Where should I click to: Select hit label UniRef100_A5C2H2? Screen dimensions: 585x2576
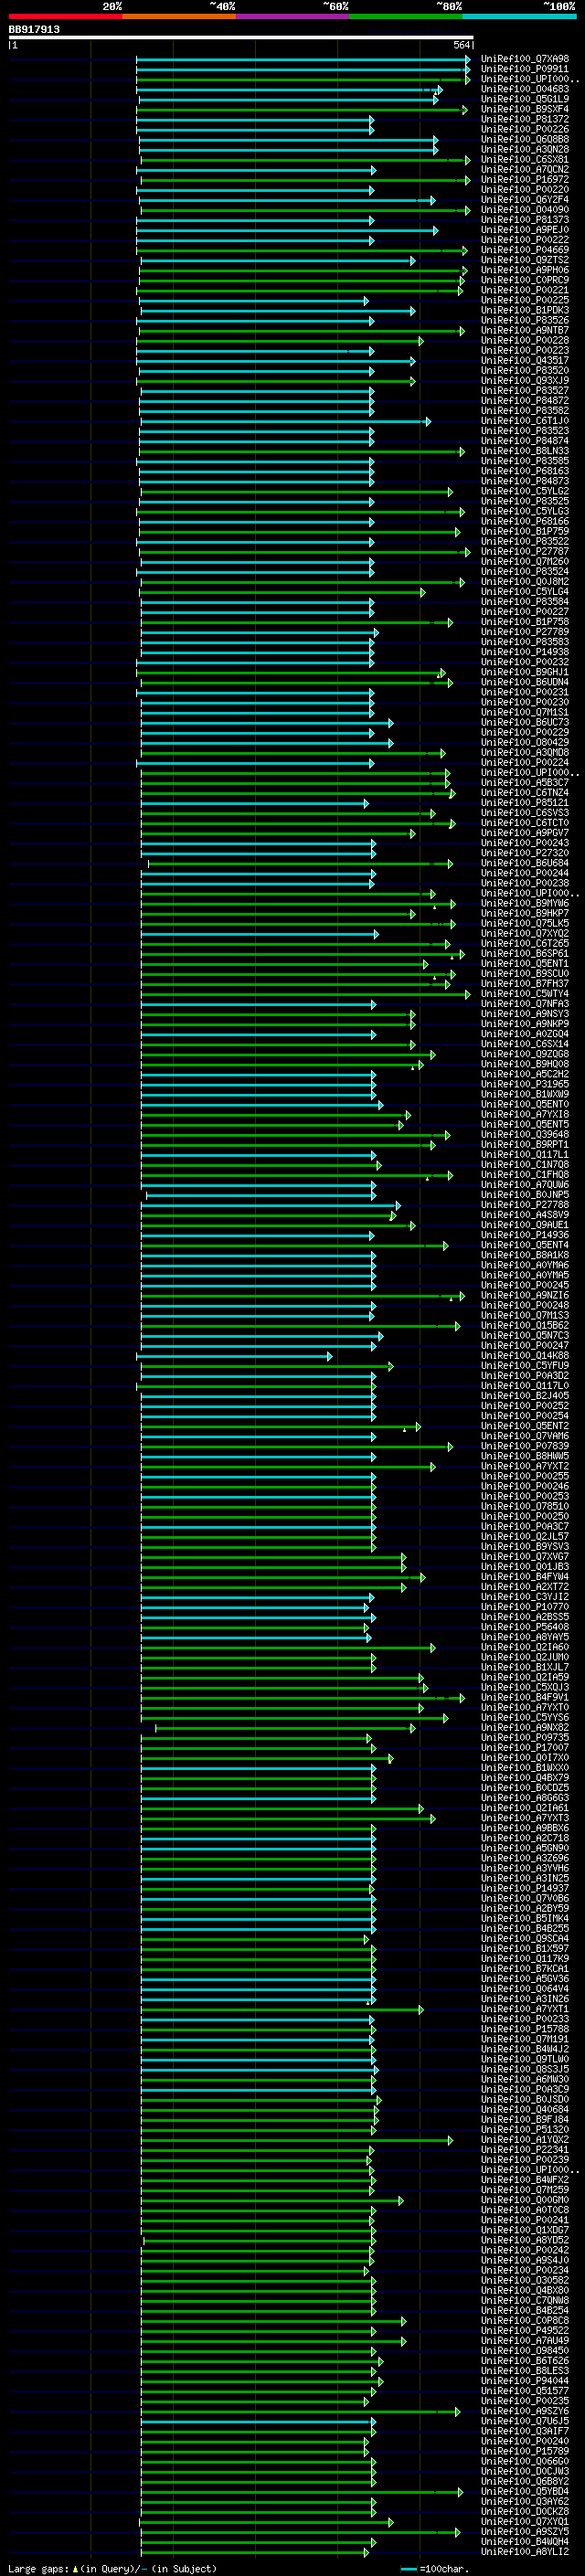pyautogui.click(x=525, y=1074)
